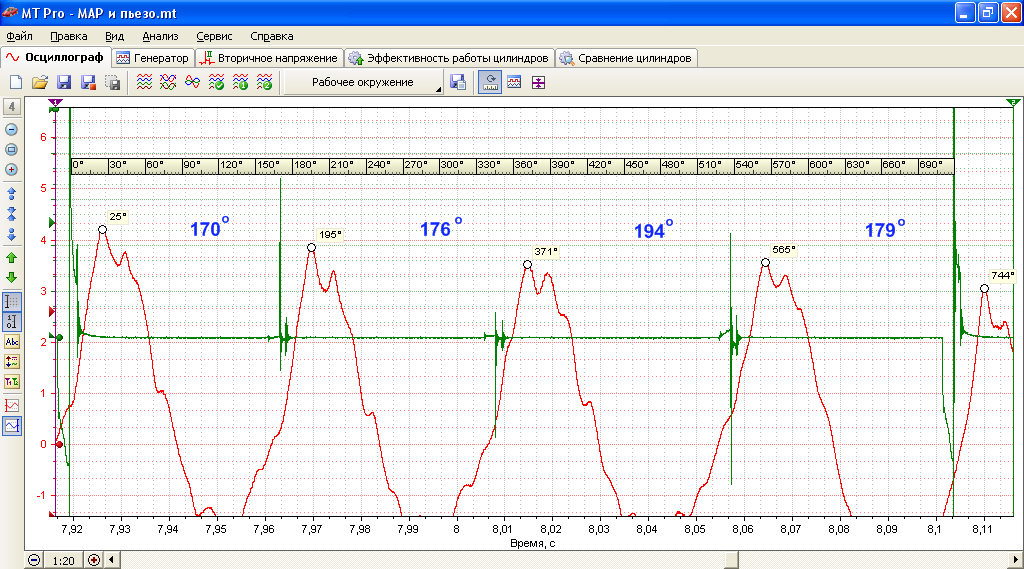Switch to the Вторичное напряжение tab
Screen dimensions: 1024x569
click(269, 58)
